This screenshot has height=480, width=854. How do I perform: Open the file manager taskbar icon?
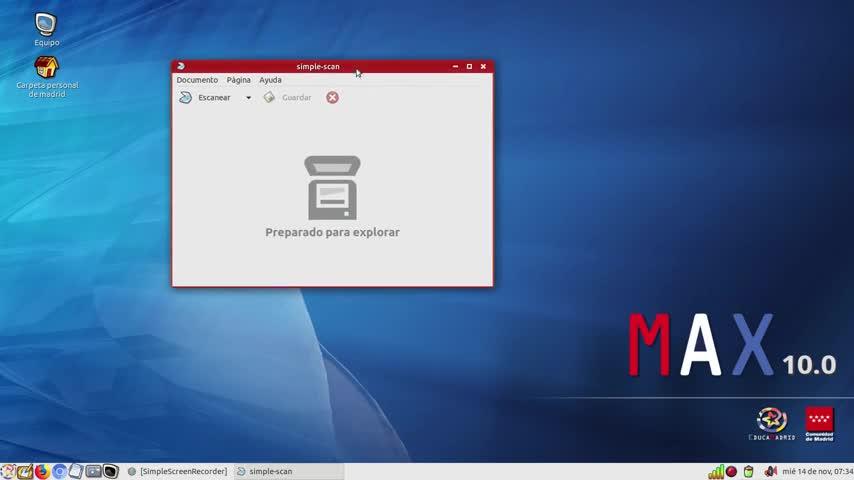(76, 471)
